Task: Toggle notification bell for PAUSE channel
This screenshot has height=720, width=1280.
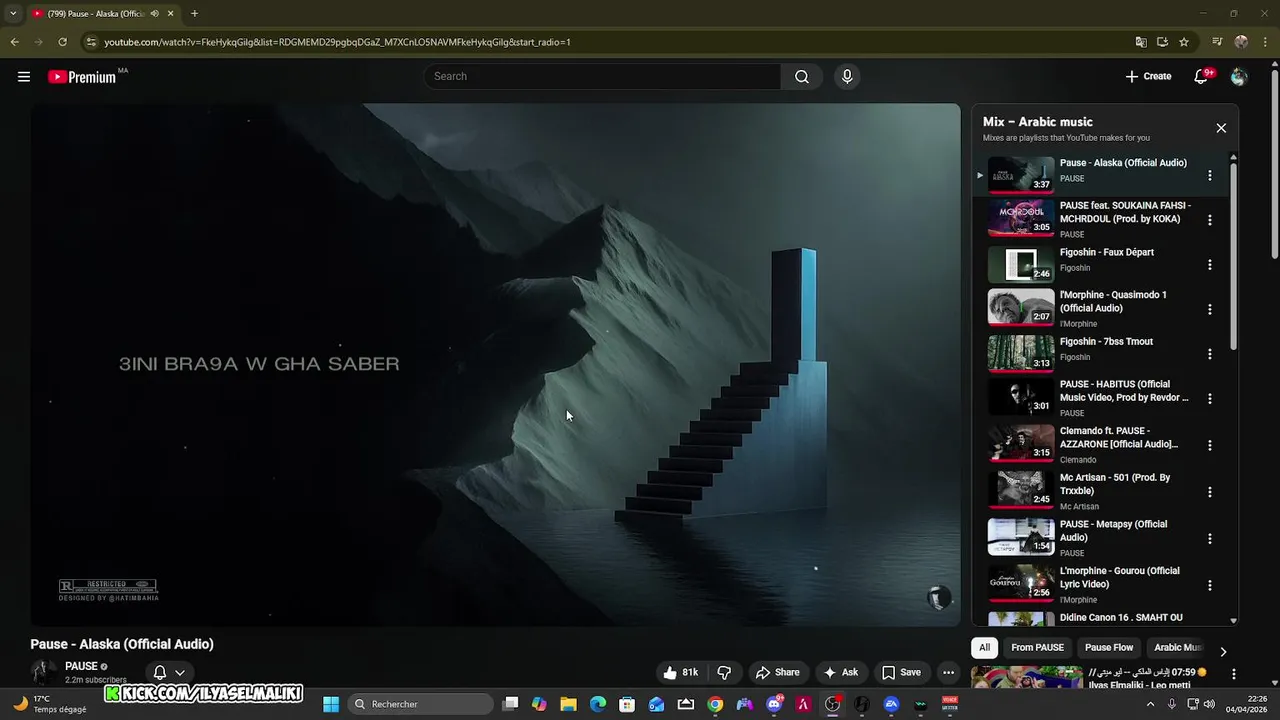Action: pos(159,673)
